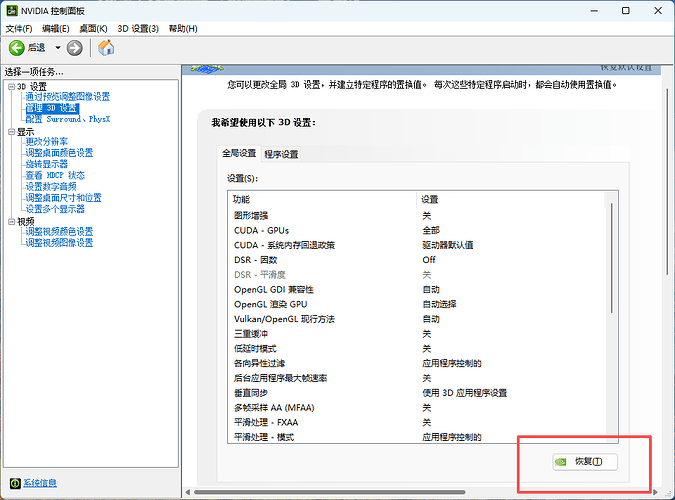Click the grey Forward arrow icon
Viewport: 675px width, 500px height.
click(x=74, y=48)
